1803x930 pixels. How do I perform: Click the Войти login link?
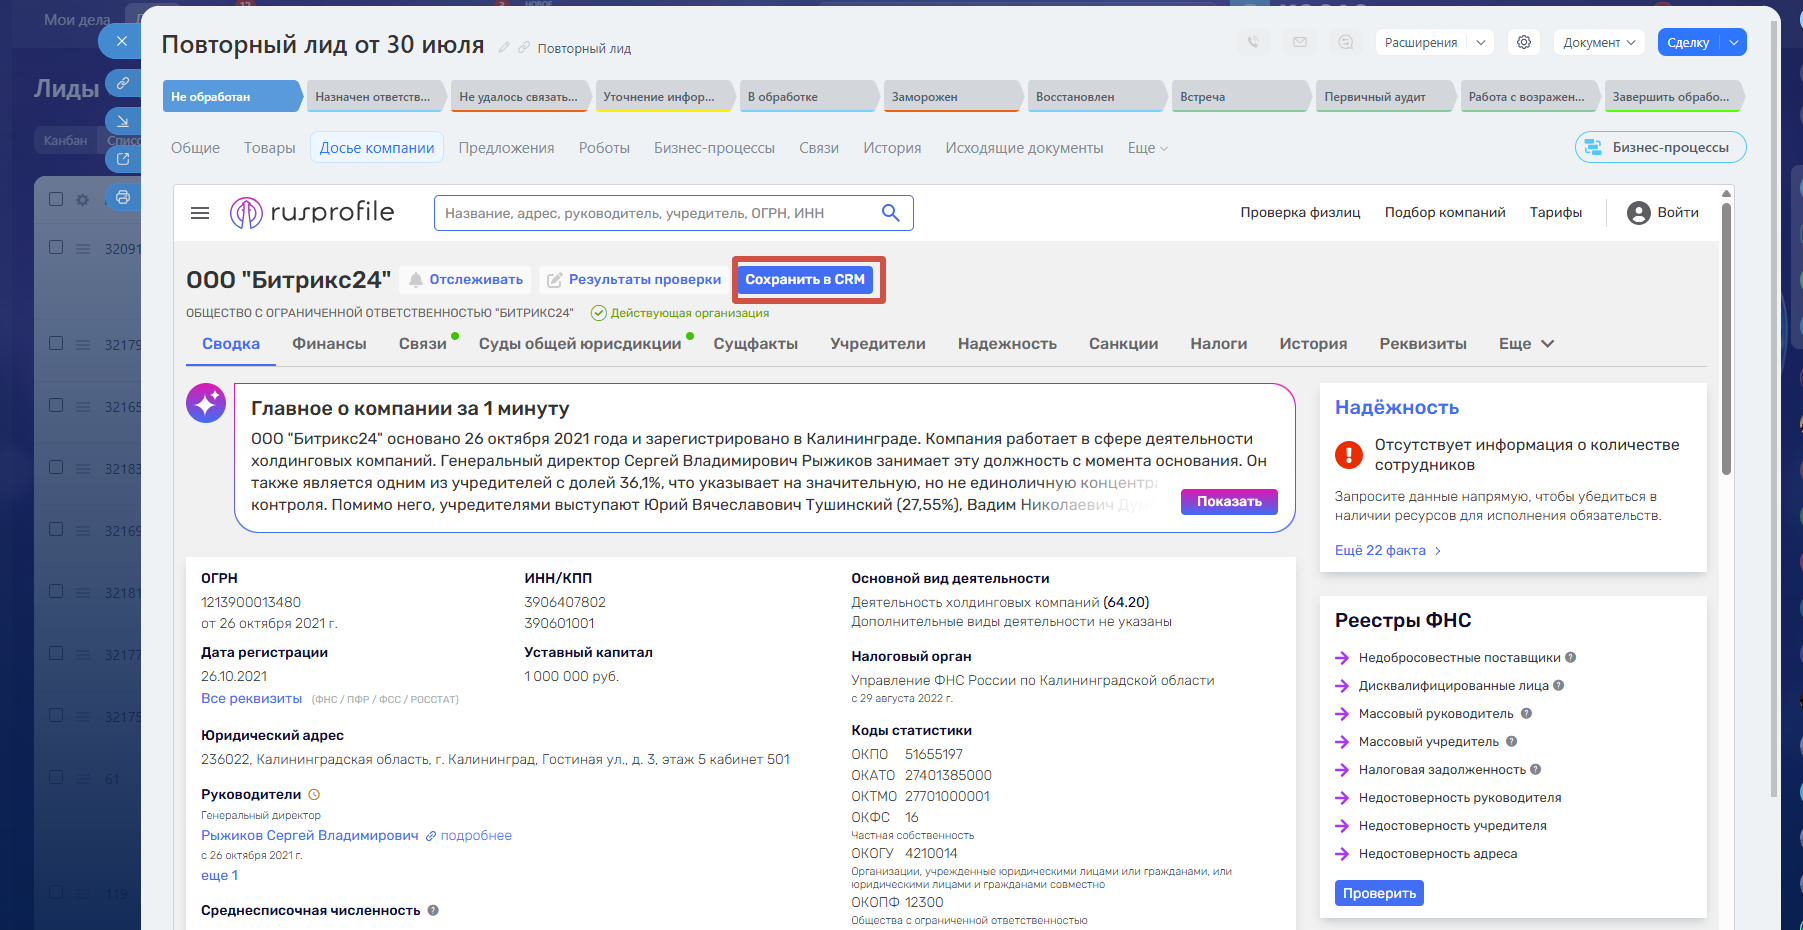pos(1678,213)
